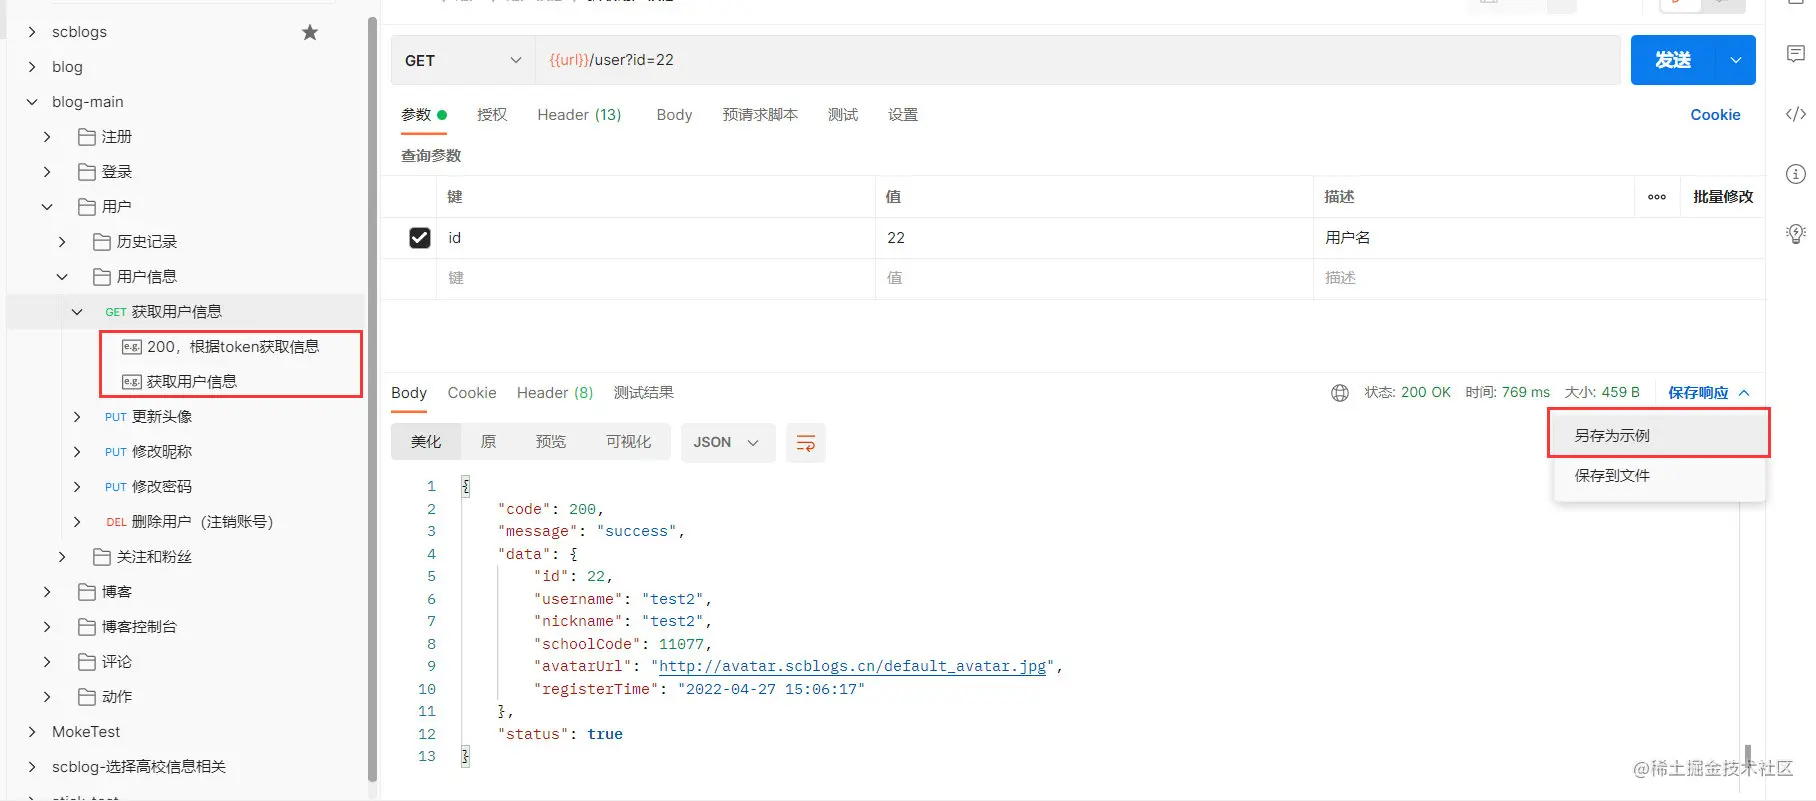This screenshot has width=1816, height=801.
Task: Click the empty 键 key input field
Action: [x=655, y=279]
